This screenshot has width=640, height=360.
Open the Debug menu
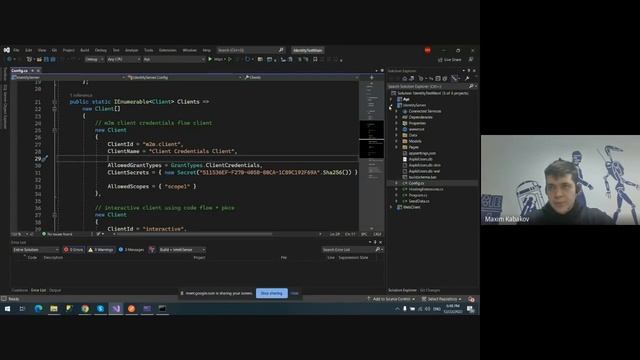(101, 50)
